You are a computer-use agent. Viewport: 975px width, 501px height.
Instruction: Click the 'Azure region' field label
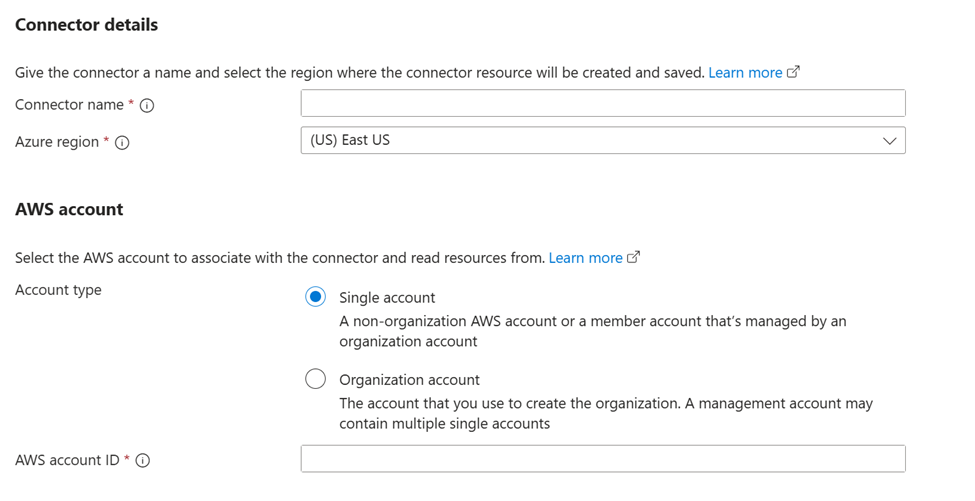click(x=57, y=142)
